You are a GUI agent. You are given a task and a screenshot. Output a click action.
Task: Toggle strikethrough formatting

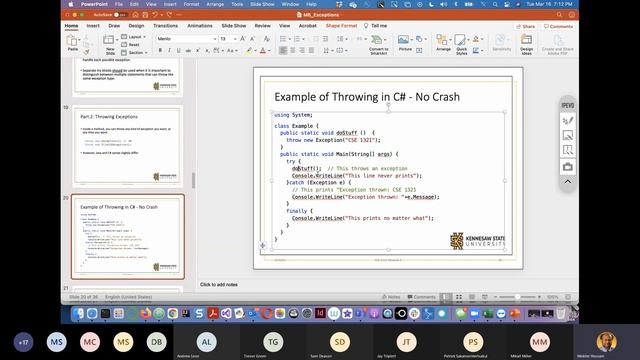pos(188,50)
